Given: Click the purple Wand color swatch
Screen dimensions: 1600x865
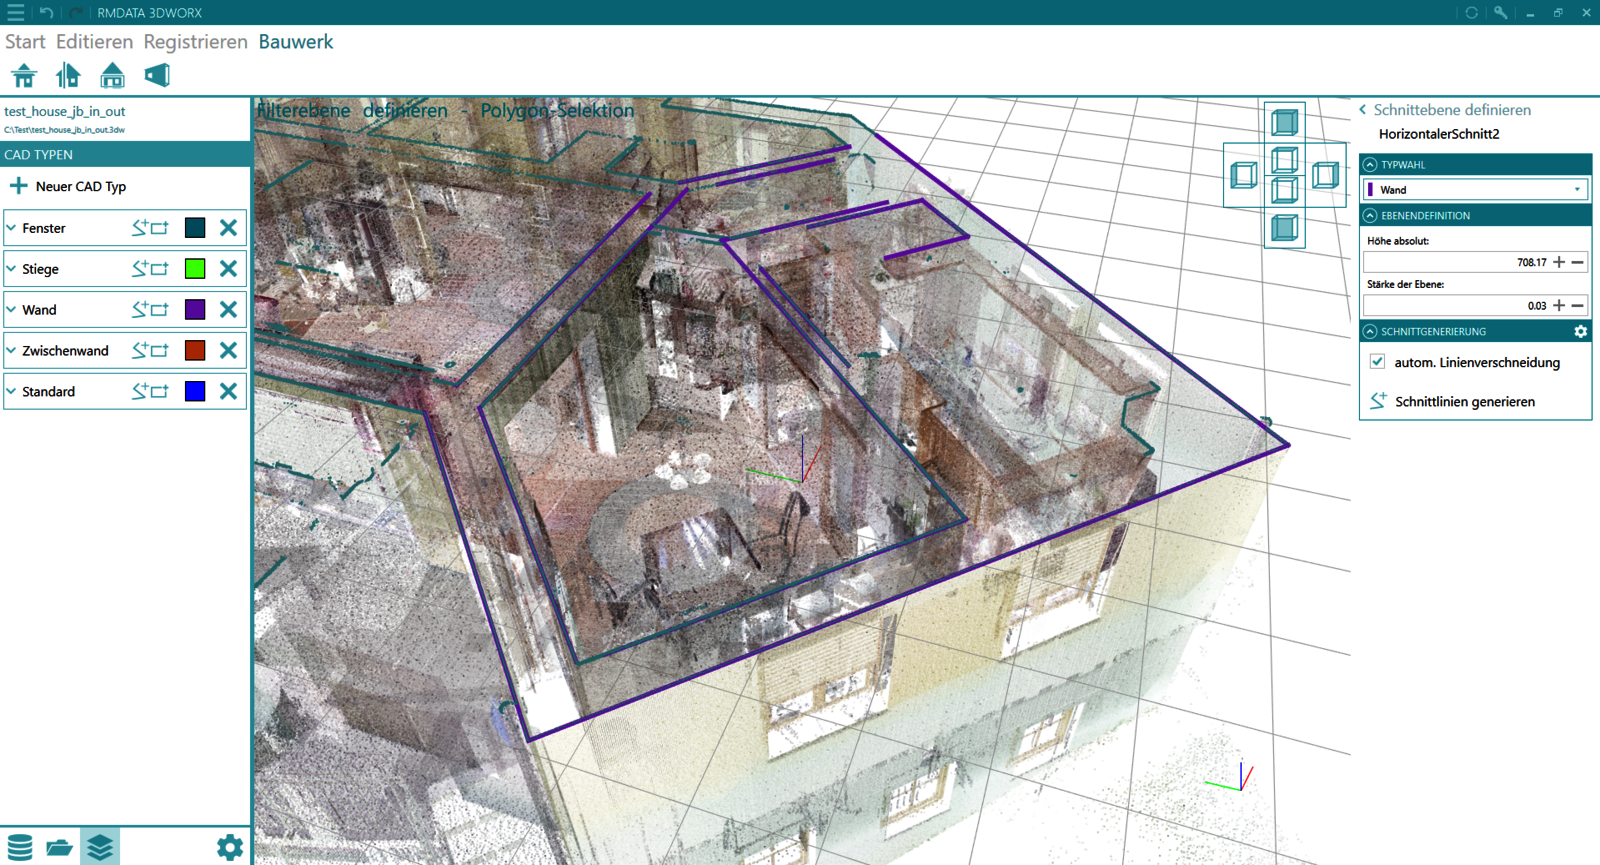Looking at the screenshot, I should tap(195, 310).
